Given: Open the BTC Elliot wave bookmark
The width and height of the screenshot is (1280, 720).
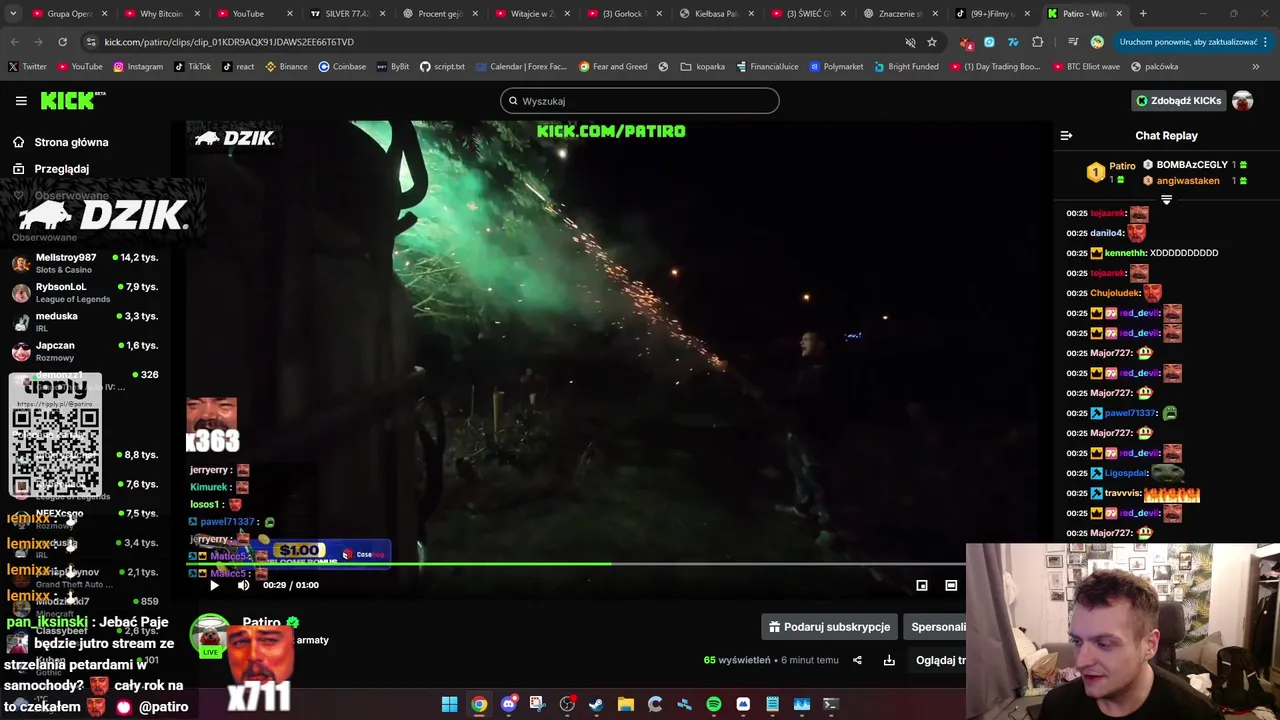Looking at the screenshot, I should (x=1084, y=67).
